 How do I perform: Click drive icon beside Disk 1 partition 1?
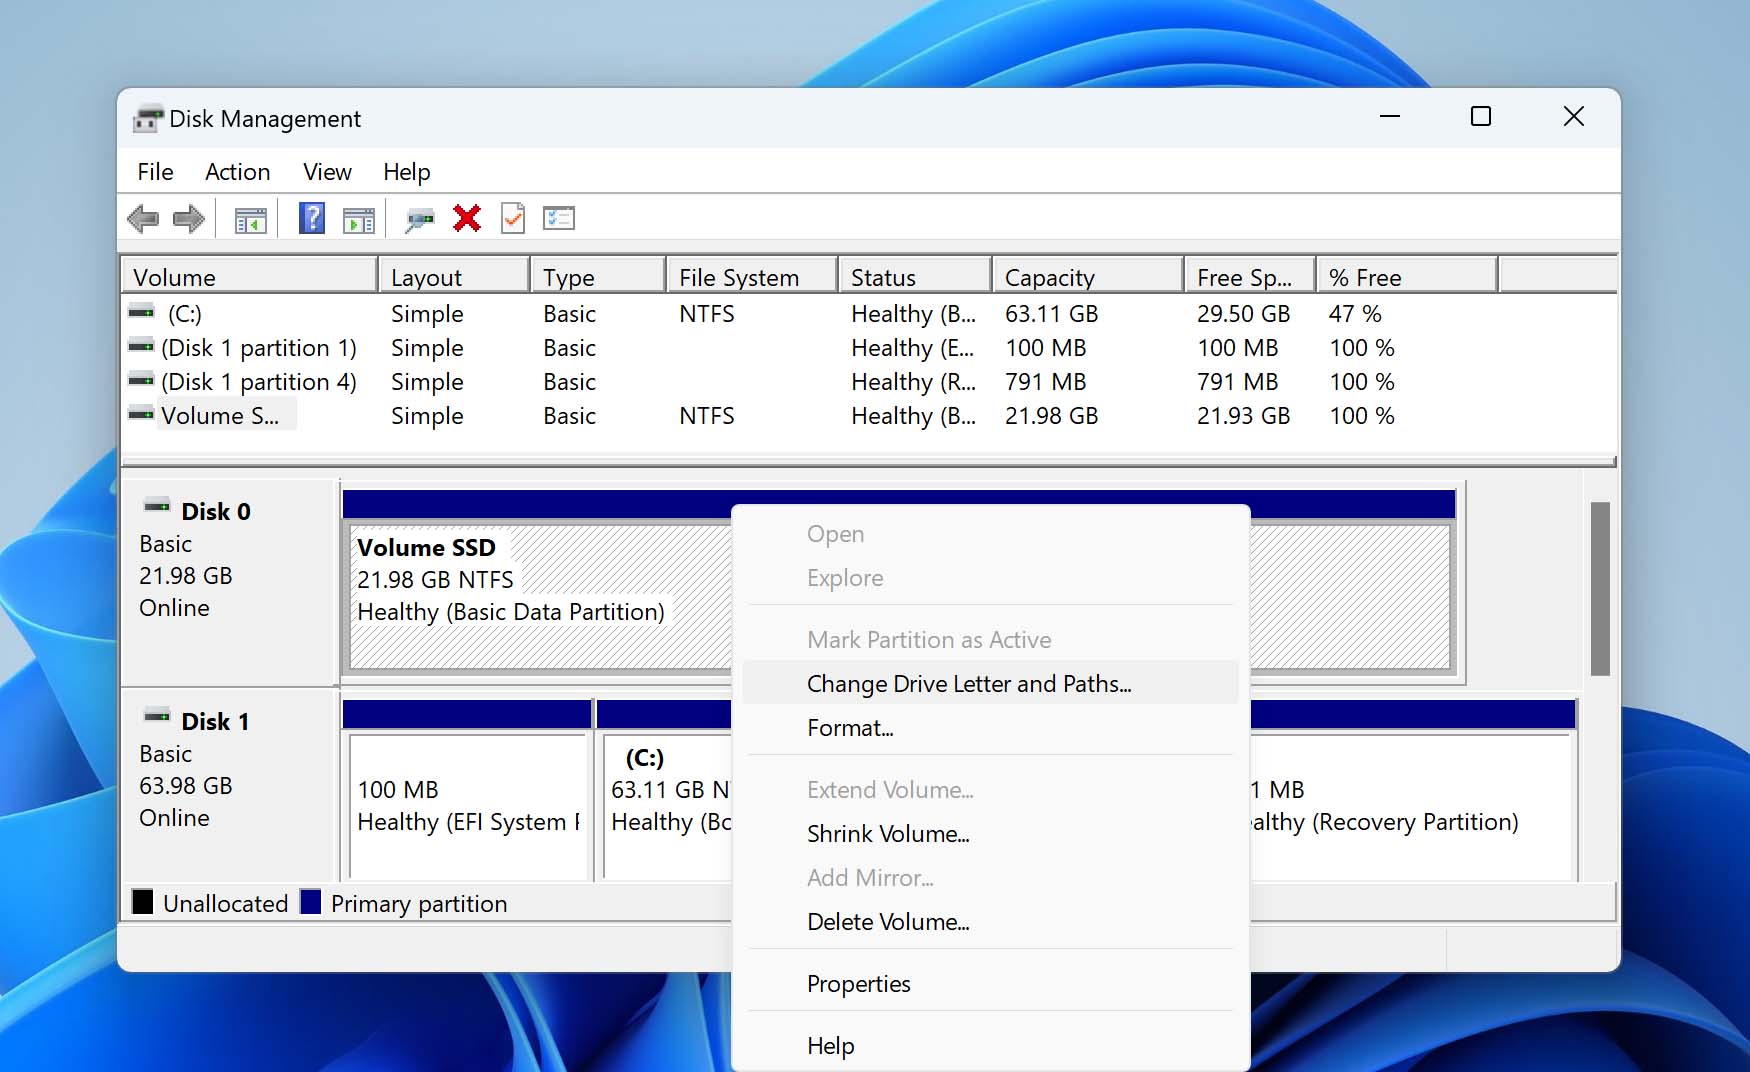tap(141, 347)
